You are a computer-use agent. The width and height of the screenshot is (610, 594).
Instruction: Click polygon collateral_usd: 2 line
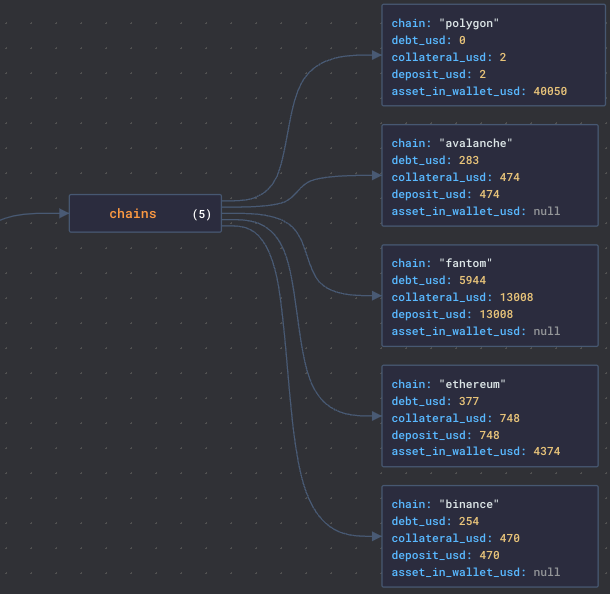[x=449, y=57]
